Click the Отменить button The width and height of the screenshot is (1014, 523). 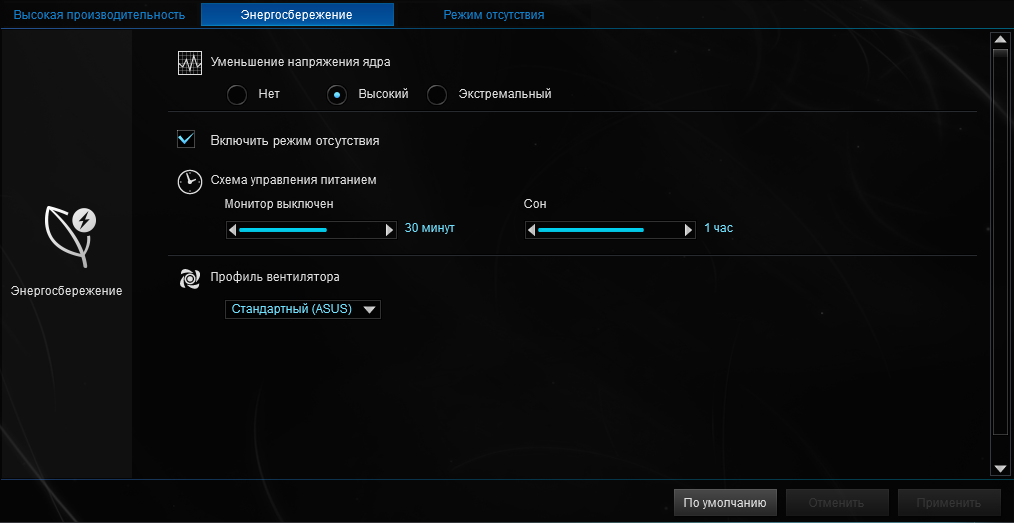tap(837, 502)
